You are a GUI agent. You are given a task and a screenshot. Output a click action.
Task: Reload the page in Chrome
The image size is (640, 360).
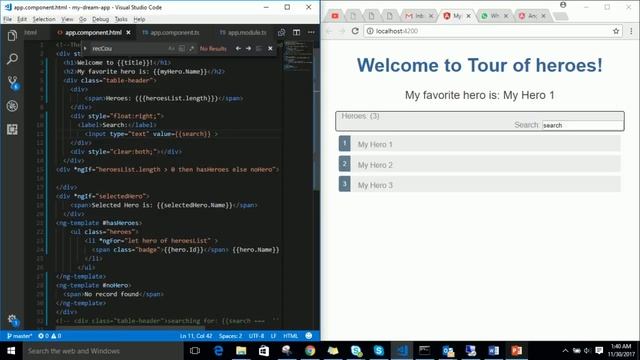355,31
